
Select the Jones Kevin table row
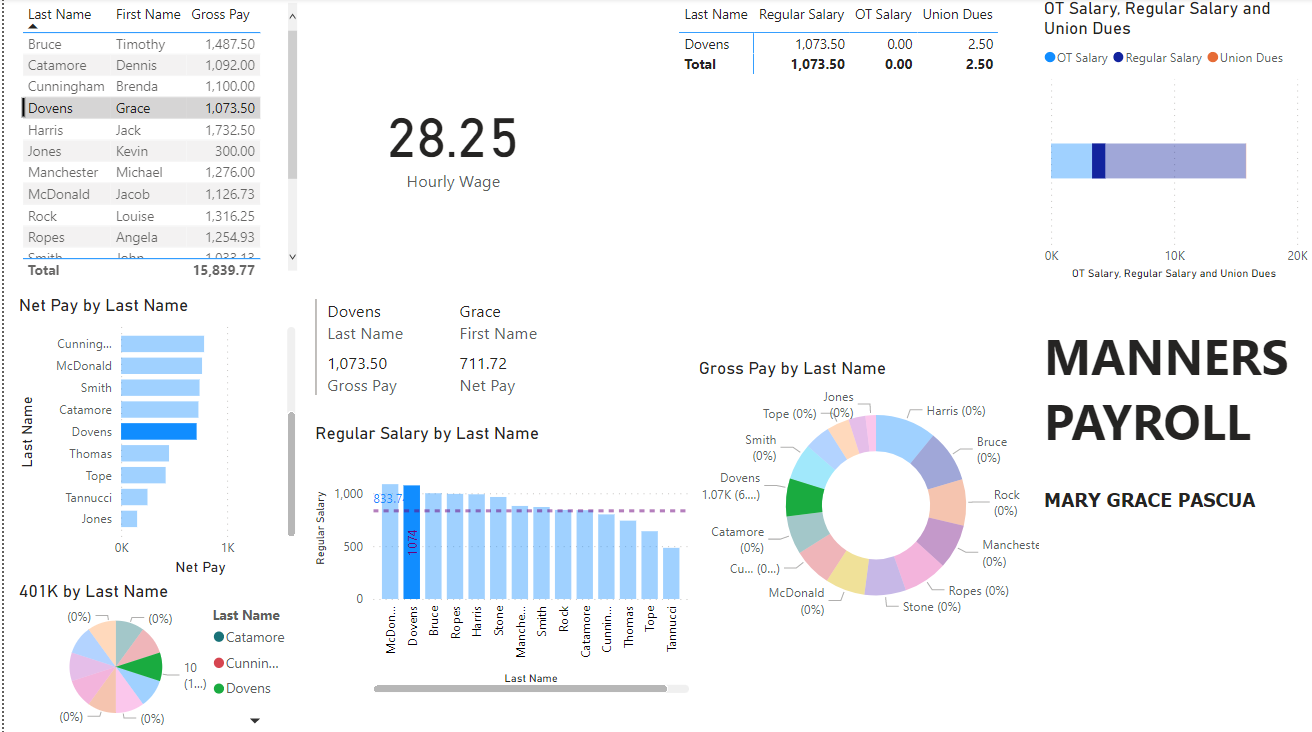click(x=141, y=151)
